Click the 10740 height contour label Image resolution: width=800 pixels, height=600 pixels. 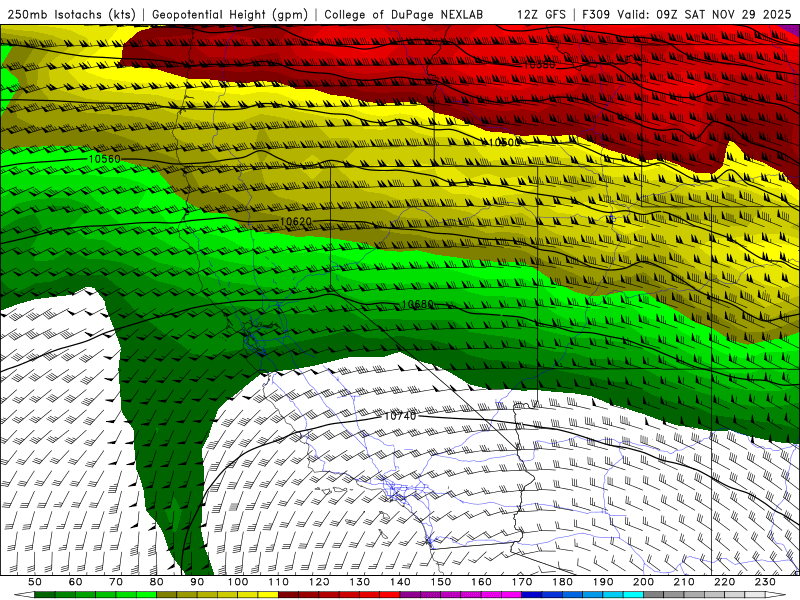pyautogui.click(x=400, y=416)
